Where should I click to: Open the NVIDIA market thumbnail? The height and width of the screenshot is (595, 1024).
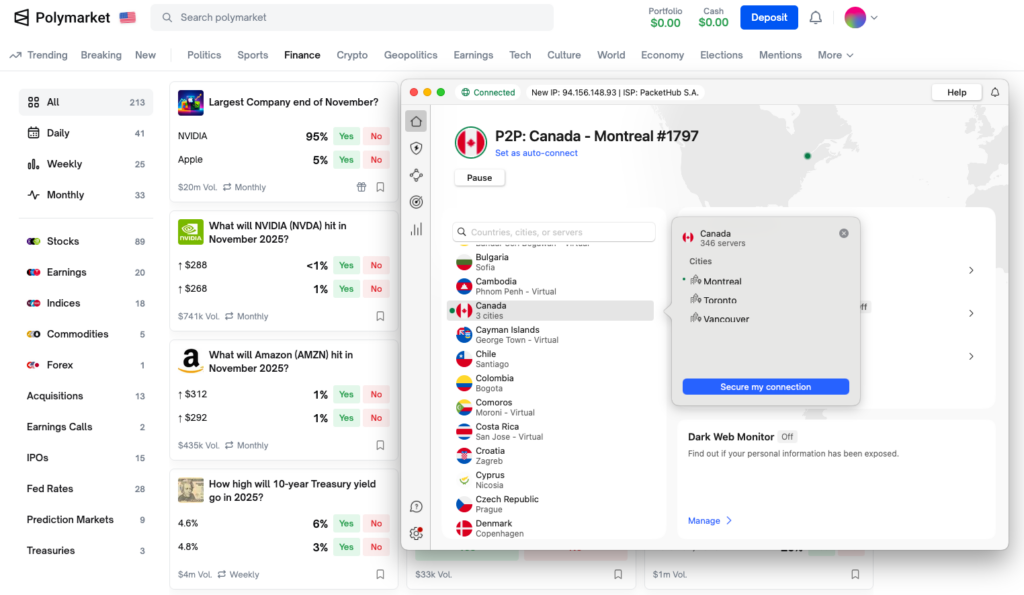click(191, 232)
